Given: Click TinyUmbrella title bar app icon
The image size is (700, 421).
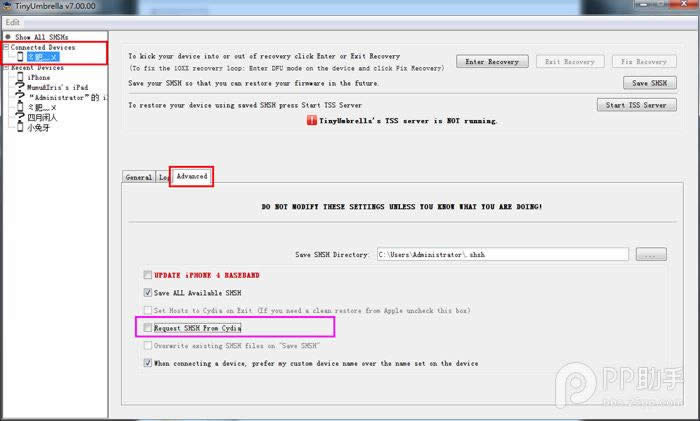Looking at the screenshot, I should 7,6.
